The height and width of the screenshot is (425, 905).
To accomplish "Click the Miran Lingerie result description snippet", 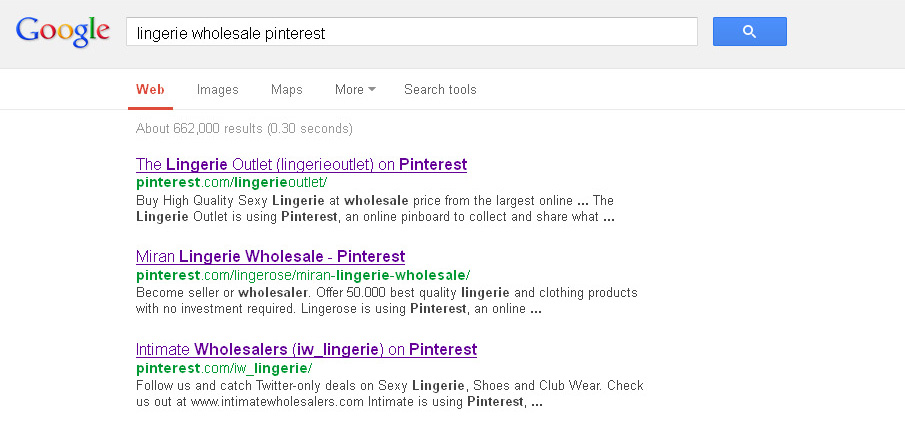I will (x=387, y=301).
